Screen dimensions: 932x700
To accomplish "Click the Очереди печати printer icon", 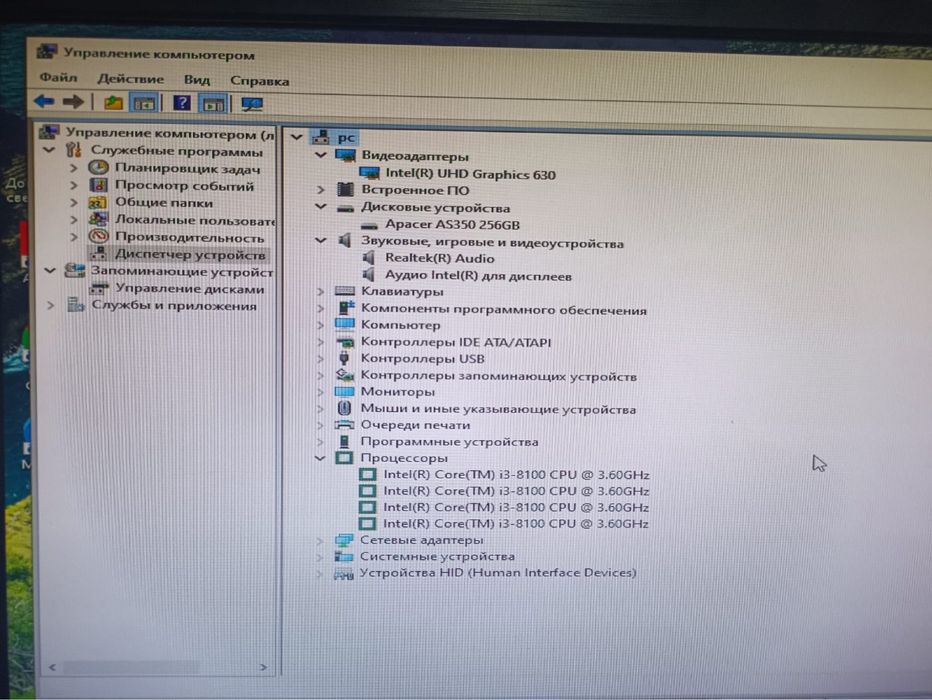I will coord(344,425).
